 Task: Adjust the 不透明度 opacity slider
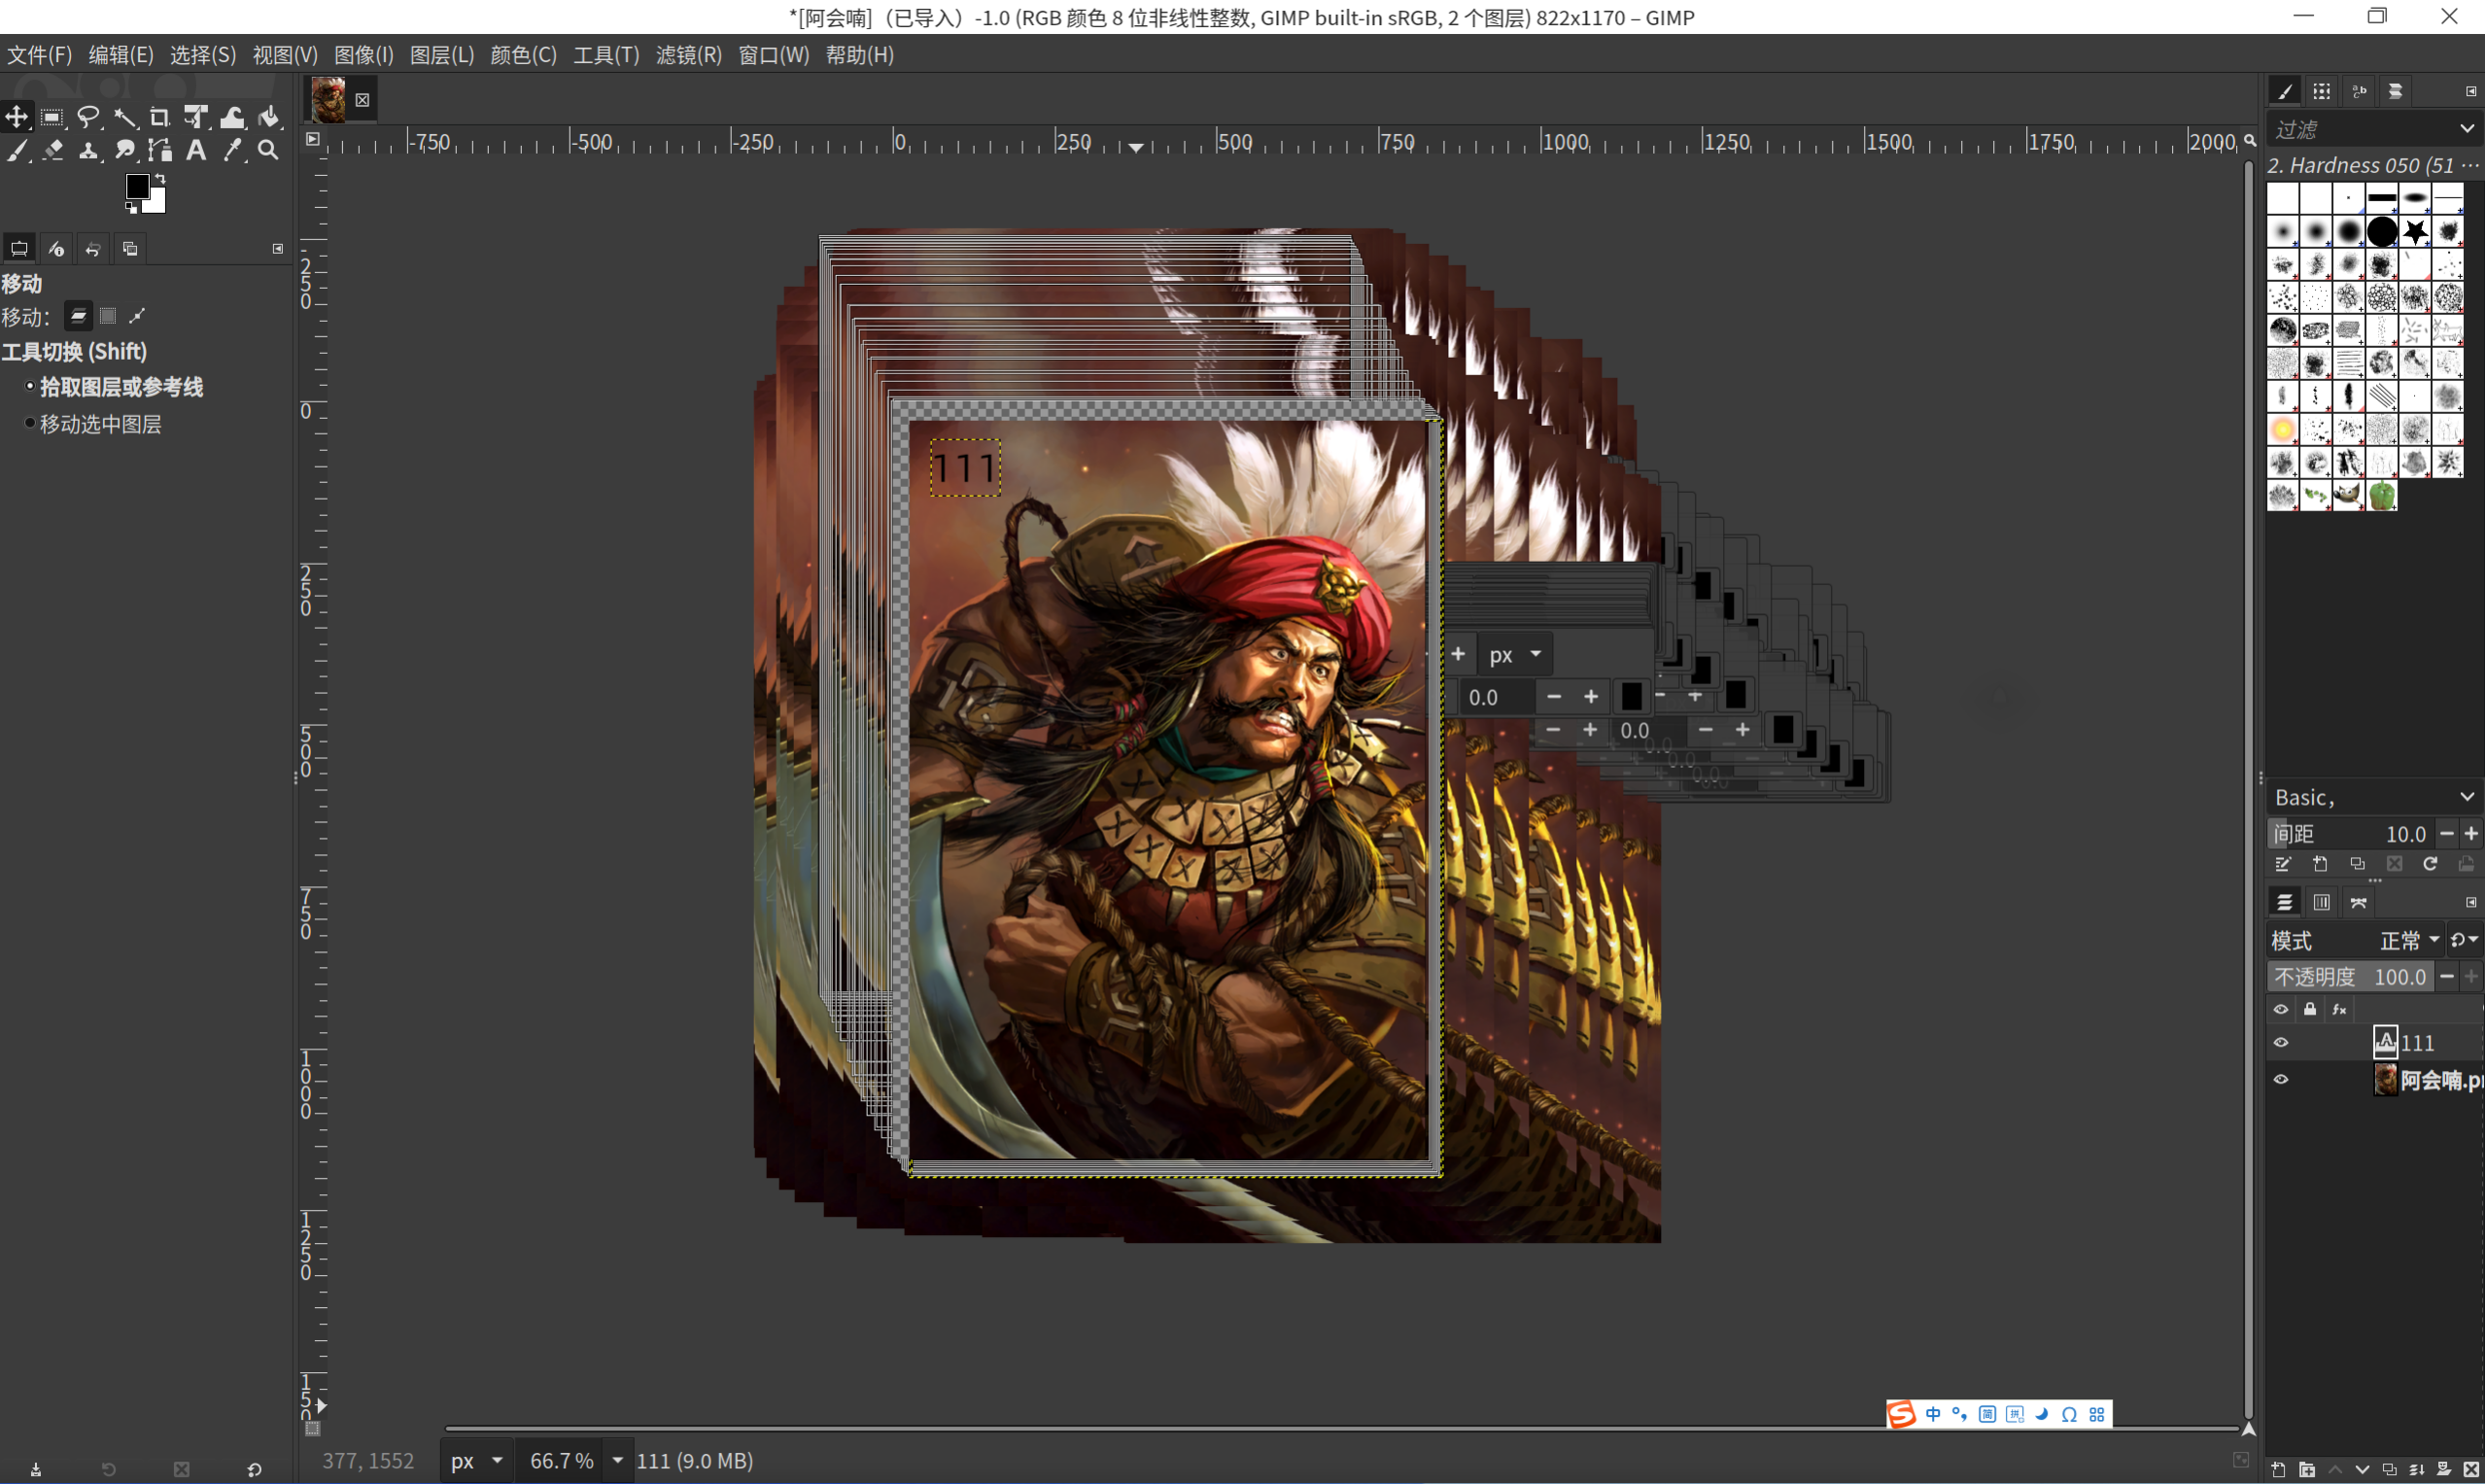(x=2349, y=976)
